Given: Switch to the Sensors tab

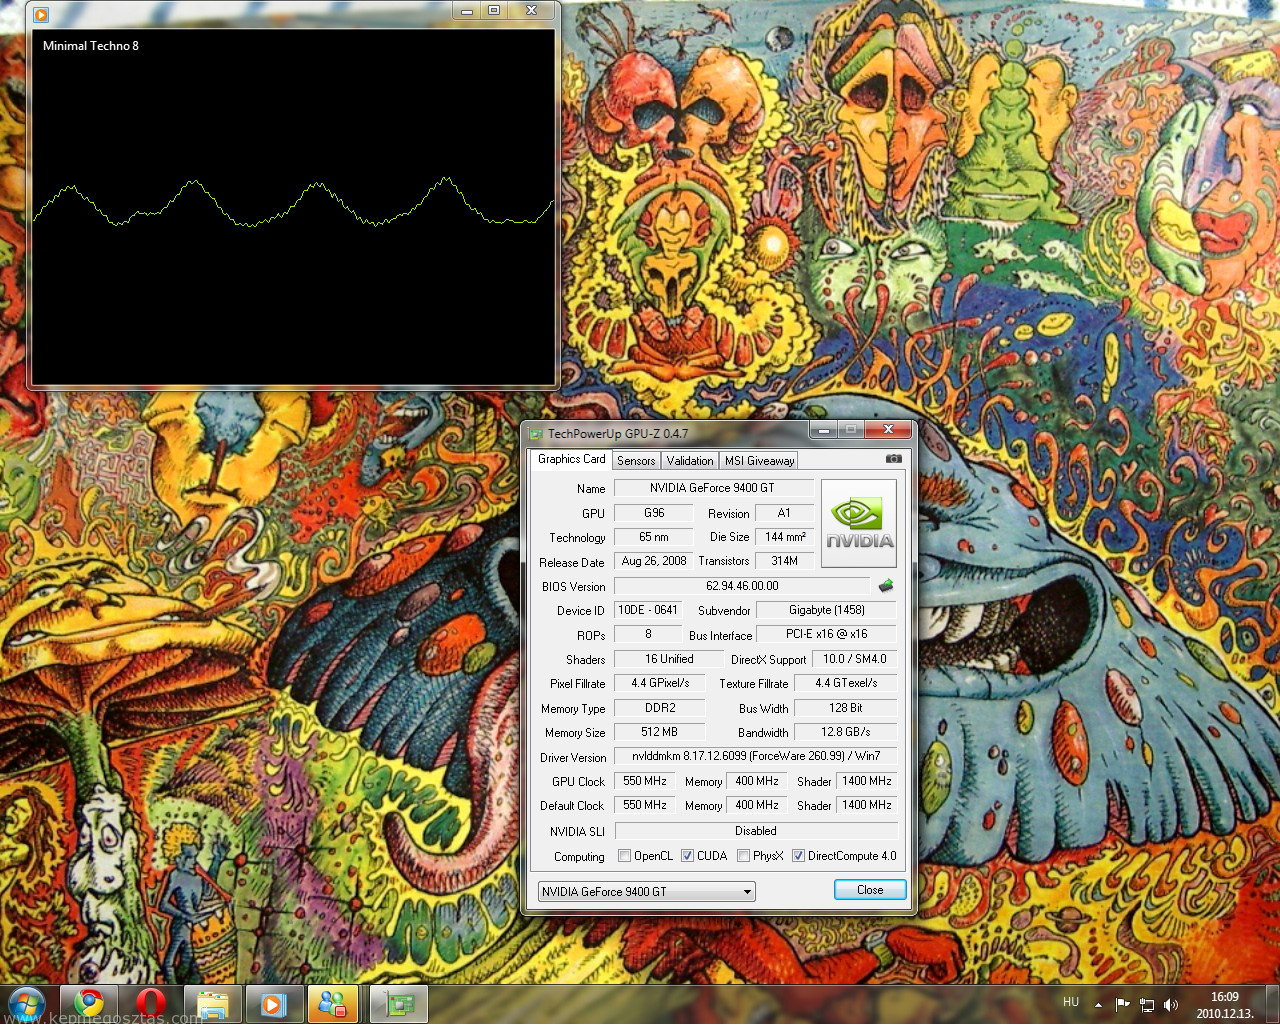Looking at the screenshot, I should (x=636, y=460).
